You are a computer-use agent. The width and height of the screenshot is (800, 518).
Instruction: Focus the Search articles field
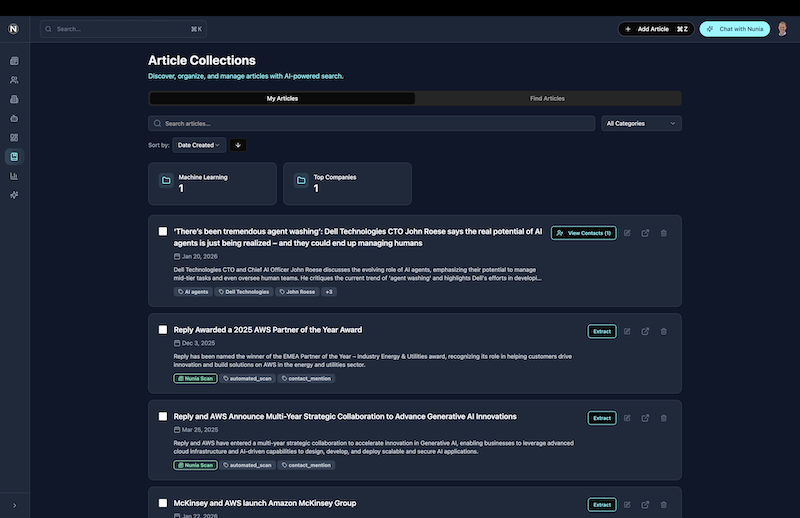pyautogui.click(x=371, y=124)
